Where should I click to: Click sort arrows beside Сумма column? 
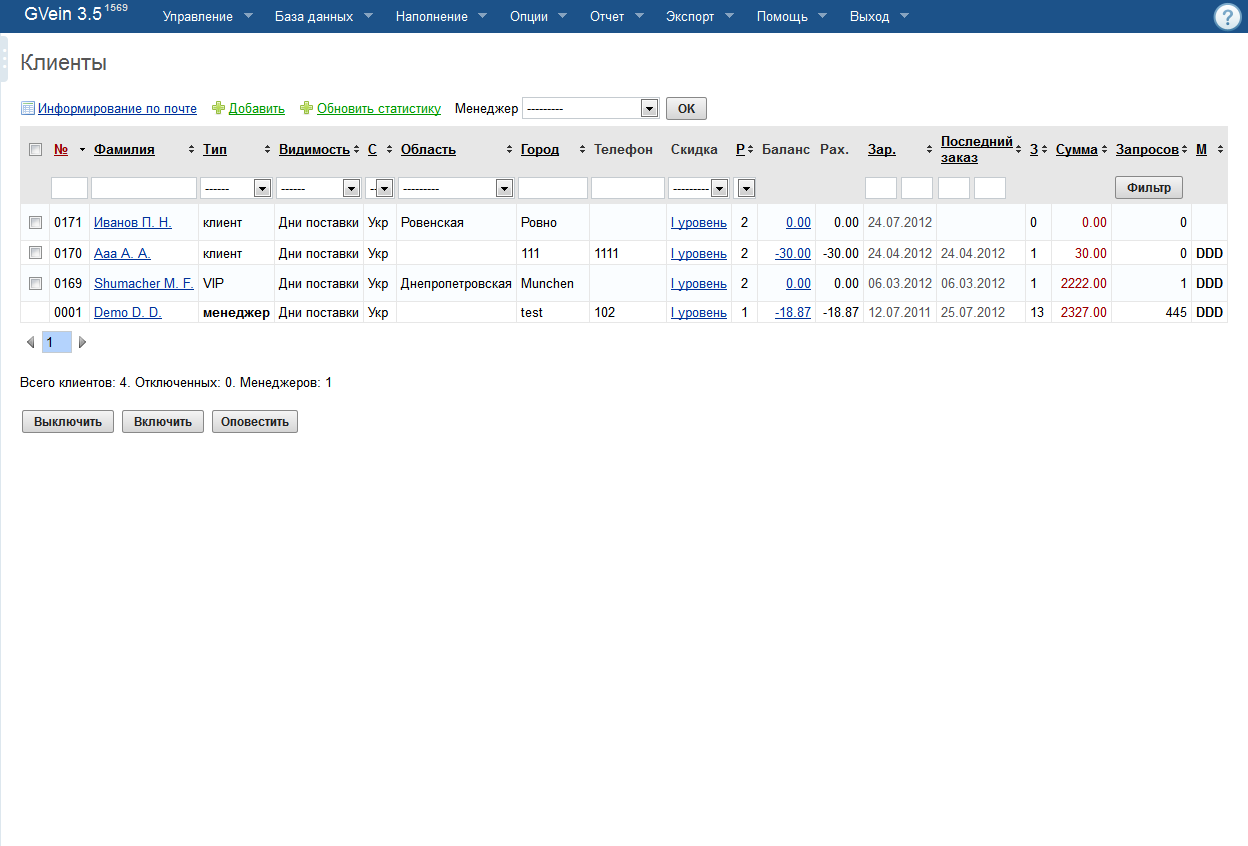click(x=1106, y=150)
